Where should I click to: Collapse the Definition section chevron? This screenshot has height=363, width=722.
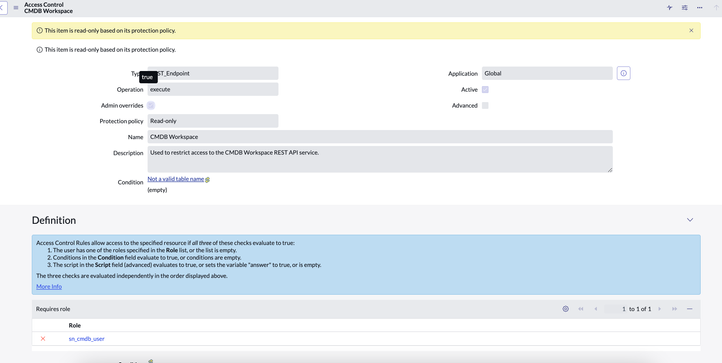click(x=690, y=220)
